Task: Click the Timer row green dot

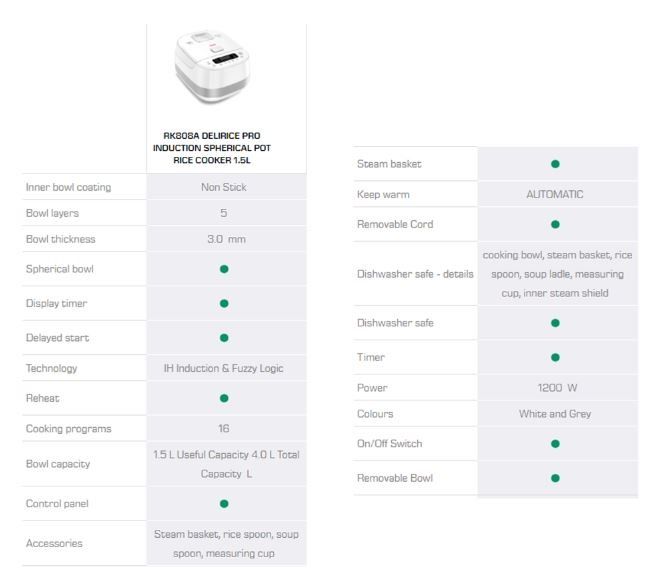Action: pos(555,357)
